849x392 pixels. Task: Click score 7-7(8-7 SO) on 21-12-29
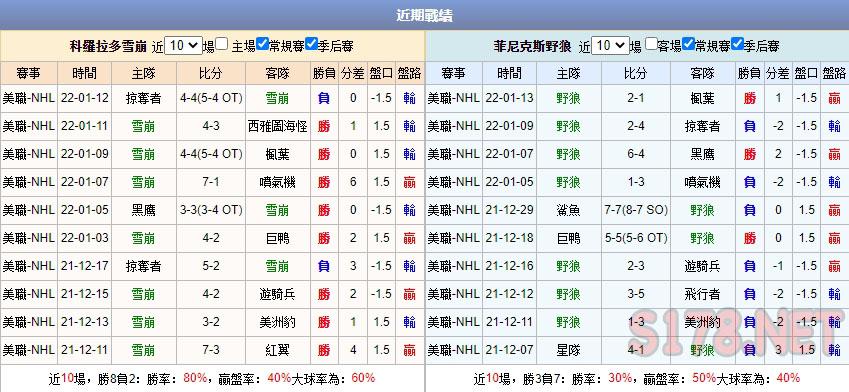pyautogui.click(x=636, y=210)
